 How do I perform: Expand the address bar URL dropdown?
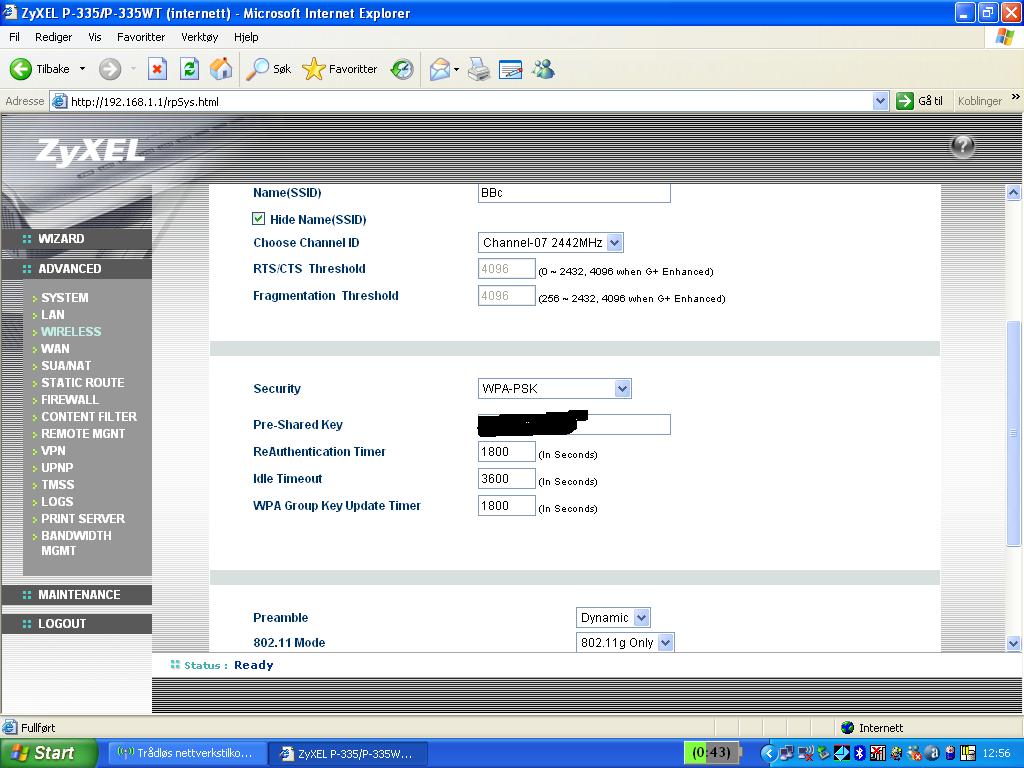tap(880, 101)
